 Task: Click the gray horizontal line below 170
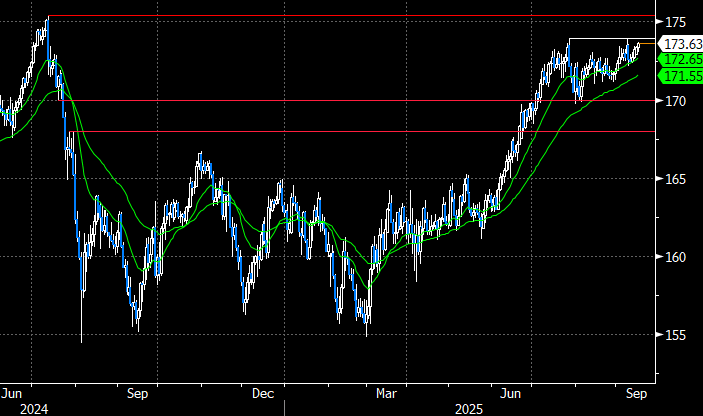pos(300,131)
